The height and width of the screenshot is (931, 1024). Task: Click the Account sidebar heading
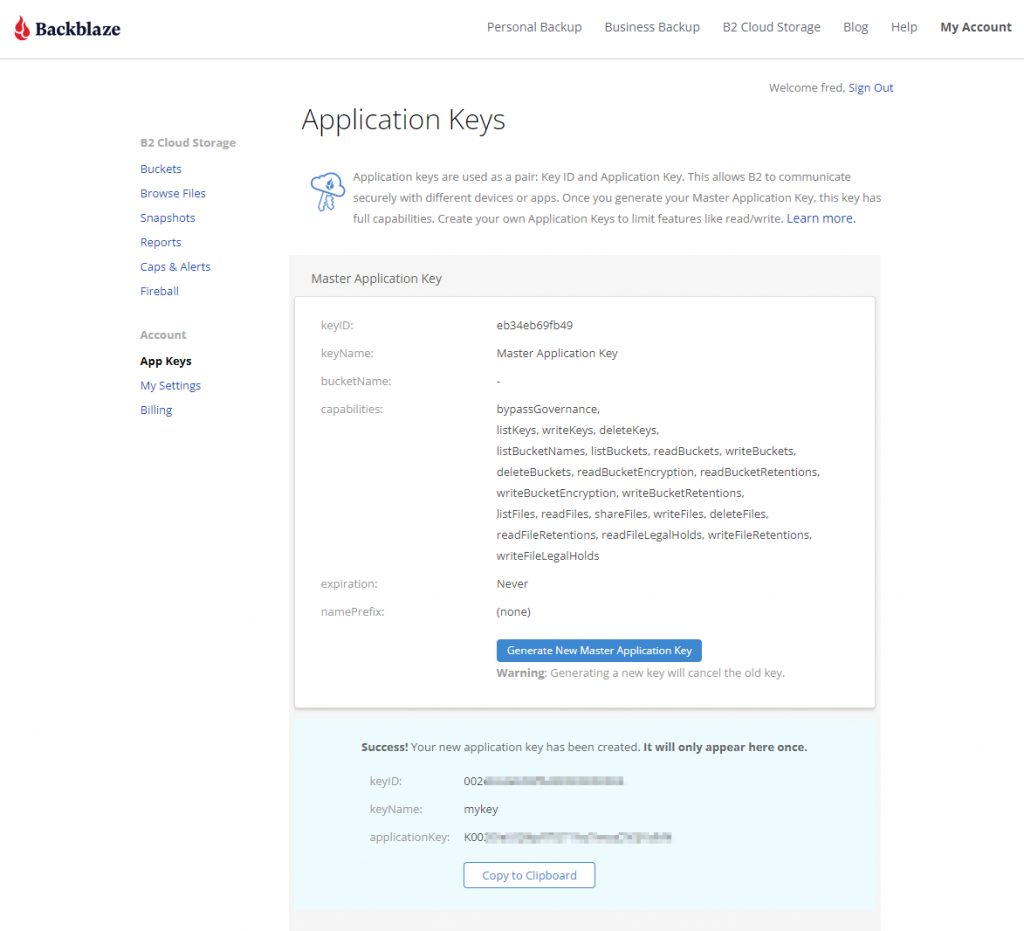[x=163, y=335]
